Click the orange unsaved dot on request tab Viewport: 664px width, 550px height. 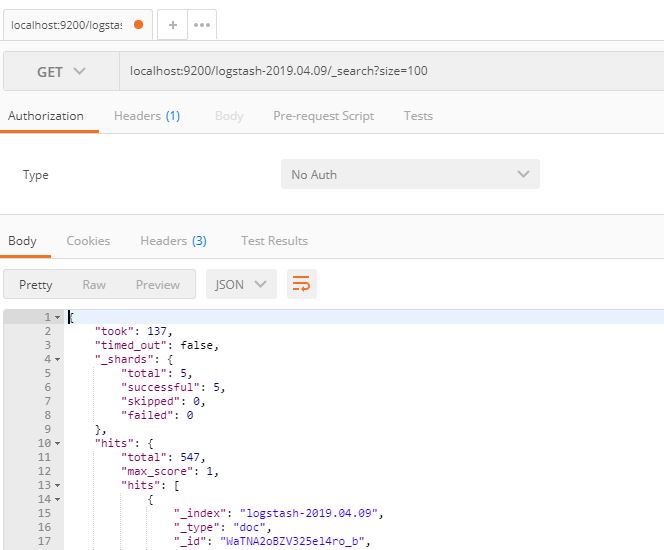[x=138, y=25]
